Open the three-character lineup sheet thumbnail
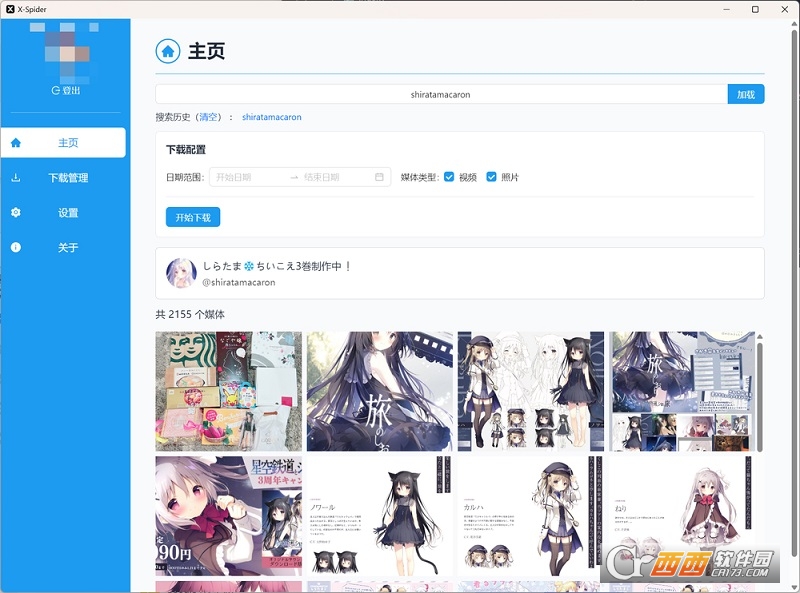The width and height of the screenshot is (800, 593). (531, 391)
